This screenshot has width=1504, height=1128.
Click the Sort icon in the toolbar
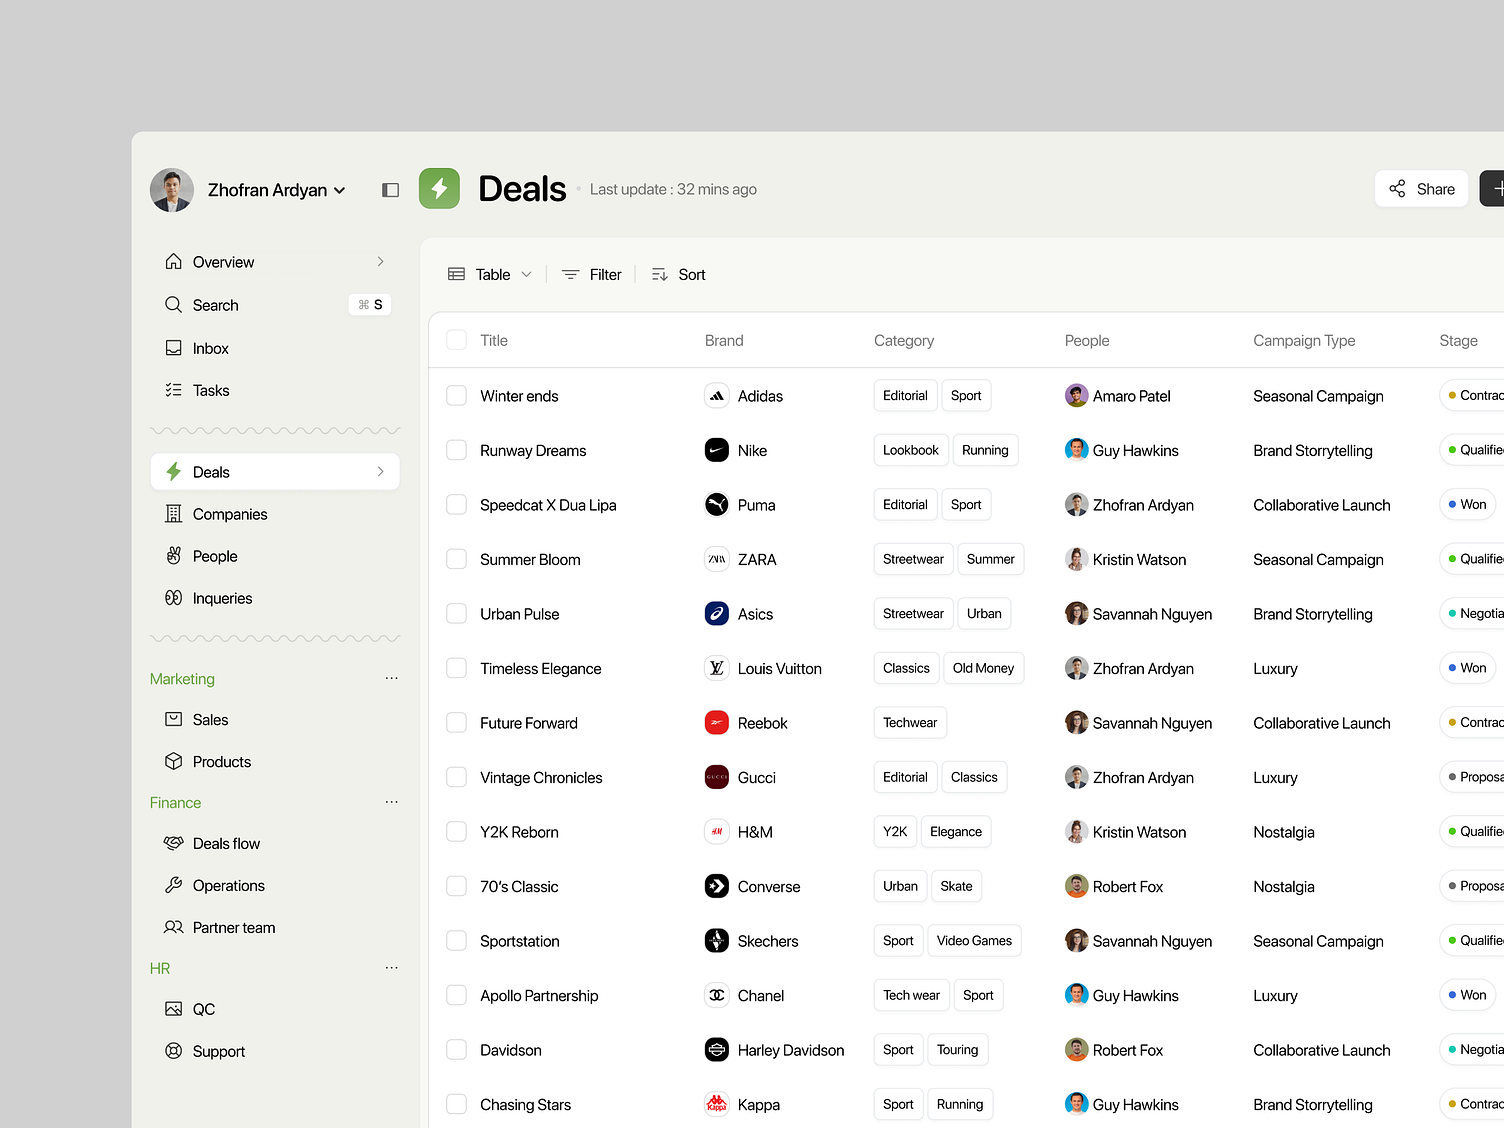[x=659, y=274]
